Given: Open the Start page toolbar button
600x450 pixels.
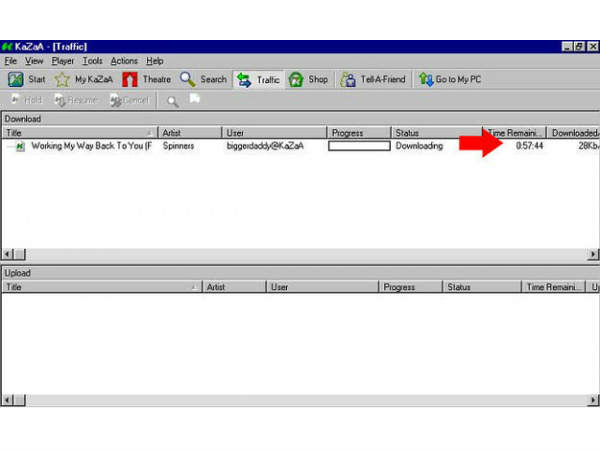Looking at the screenshot, I should tap(27, 80).
